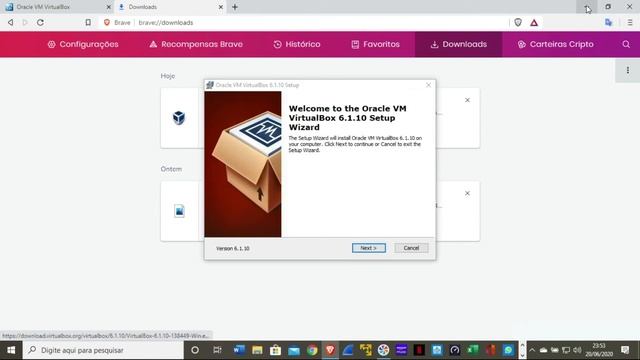Open the blue photo taskbar app
This screenshot has height=360, width=640.
[x=437, y=350]
